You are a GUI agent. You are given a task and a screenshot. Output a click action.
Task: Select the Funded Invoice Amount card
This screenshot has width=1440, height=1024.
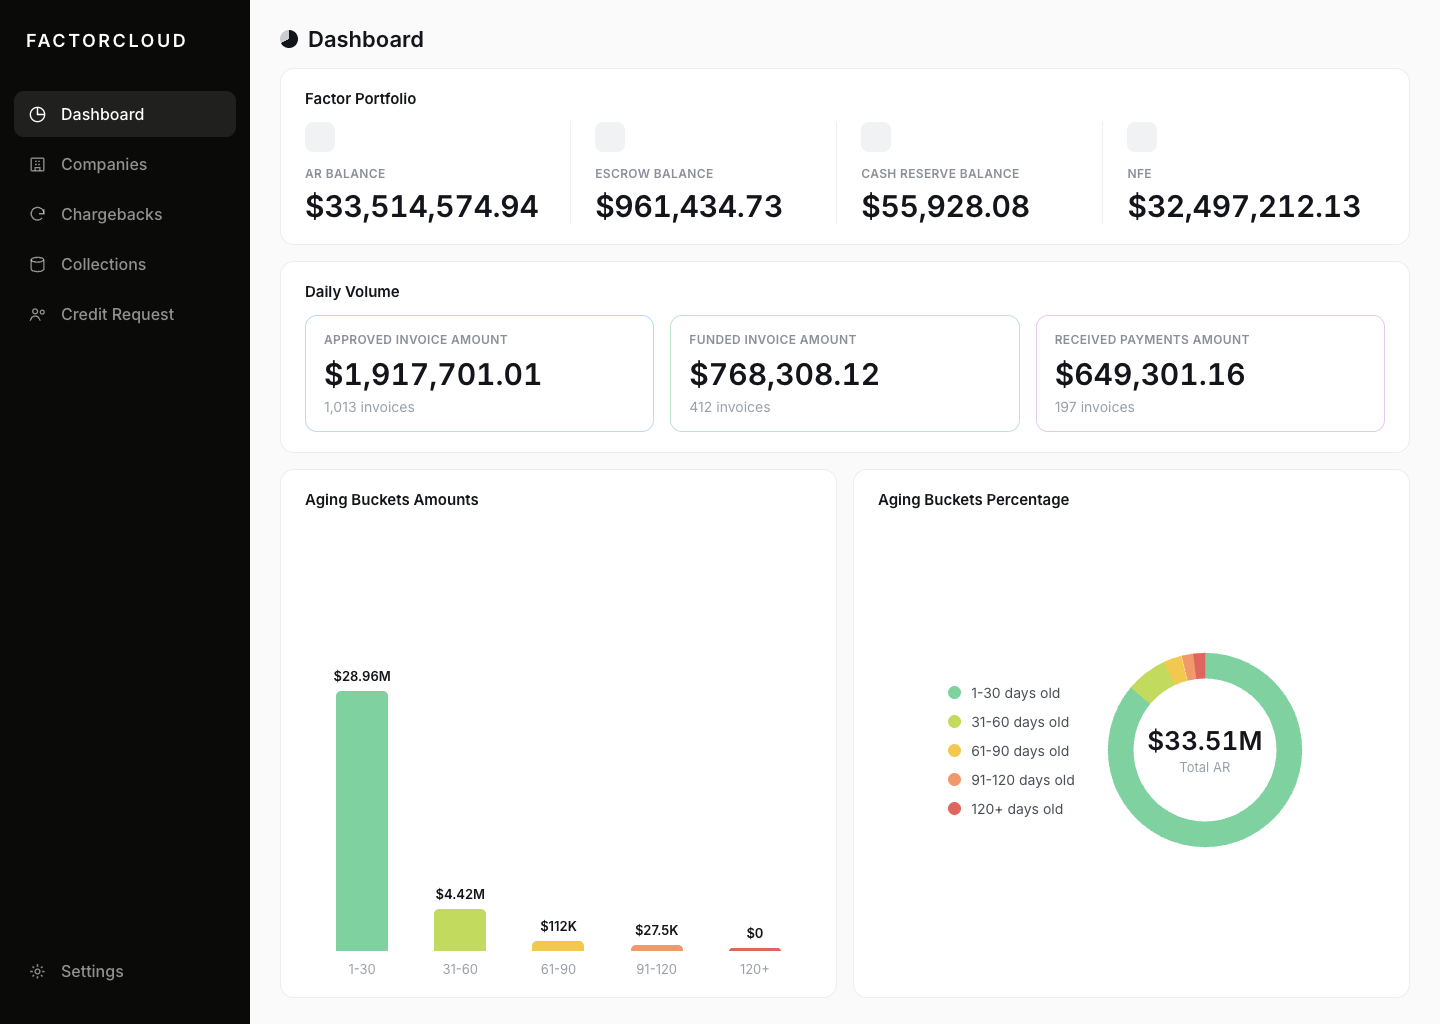[845, 374]
